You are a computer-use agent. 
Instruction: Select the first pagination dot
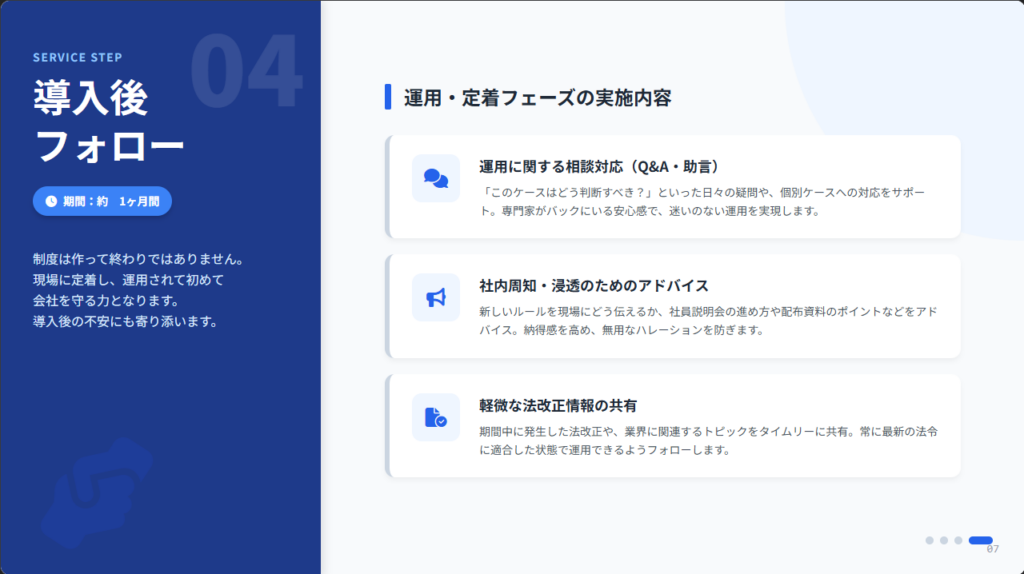(929, 540)
